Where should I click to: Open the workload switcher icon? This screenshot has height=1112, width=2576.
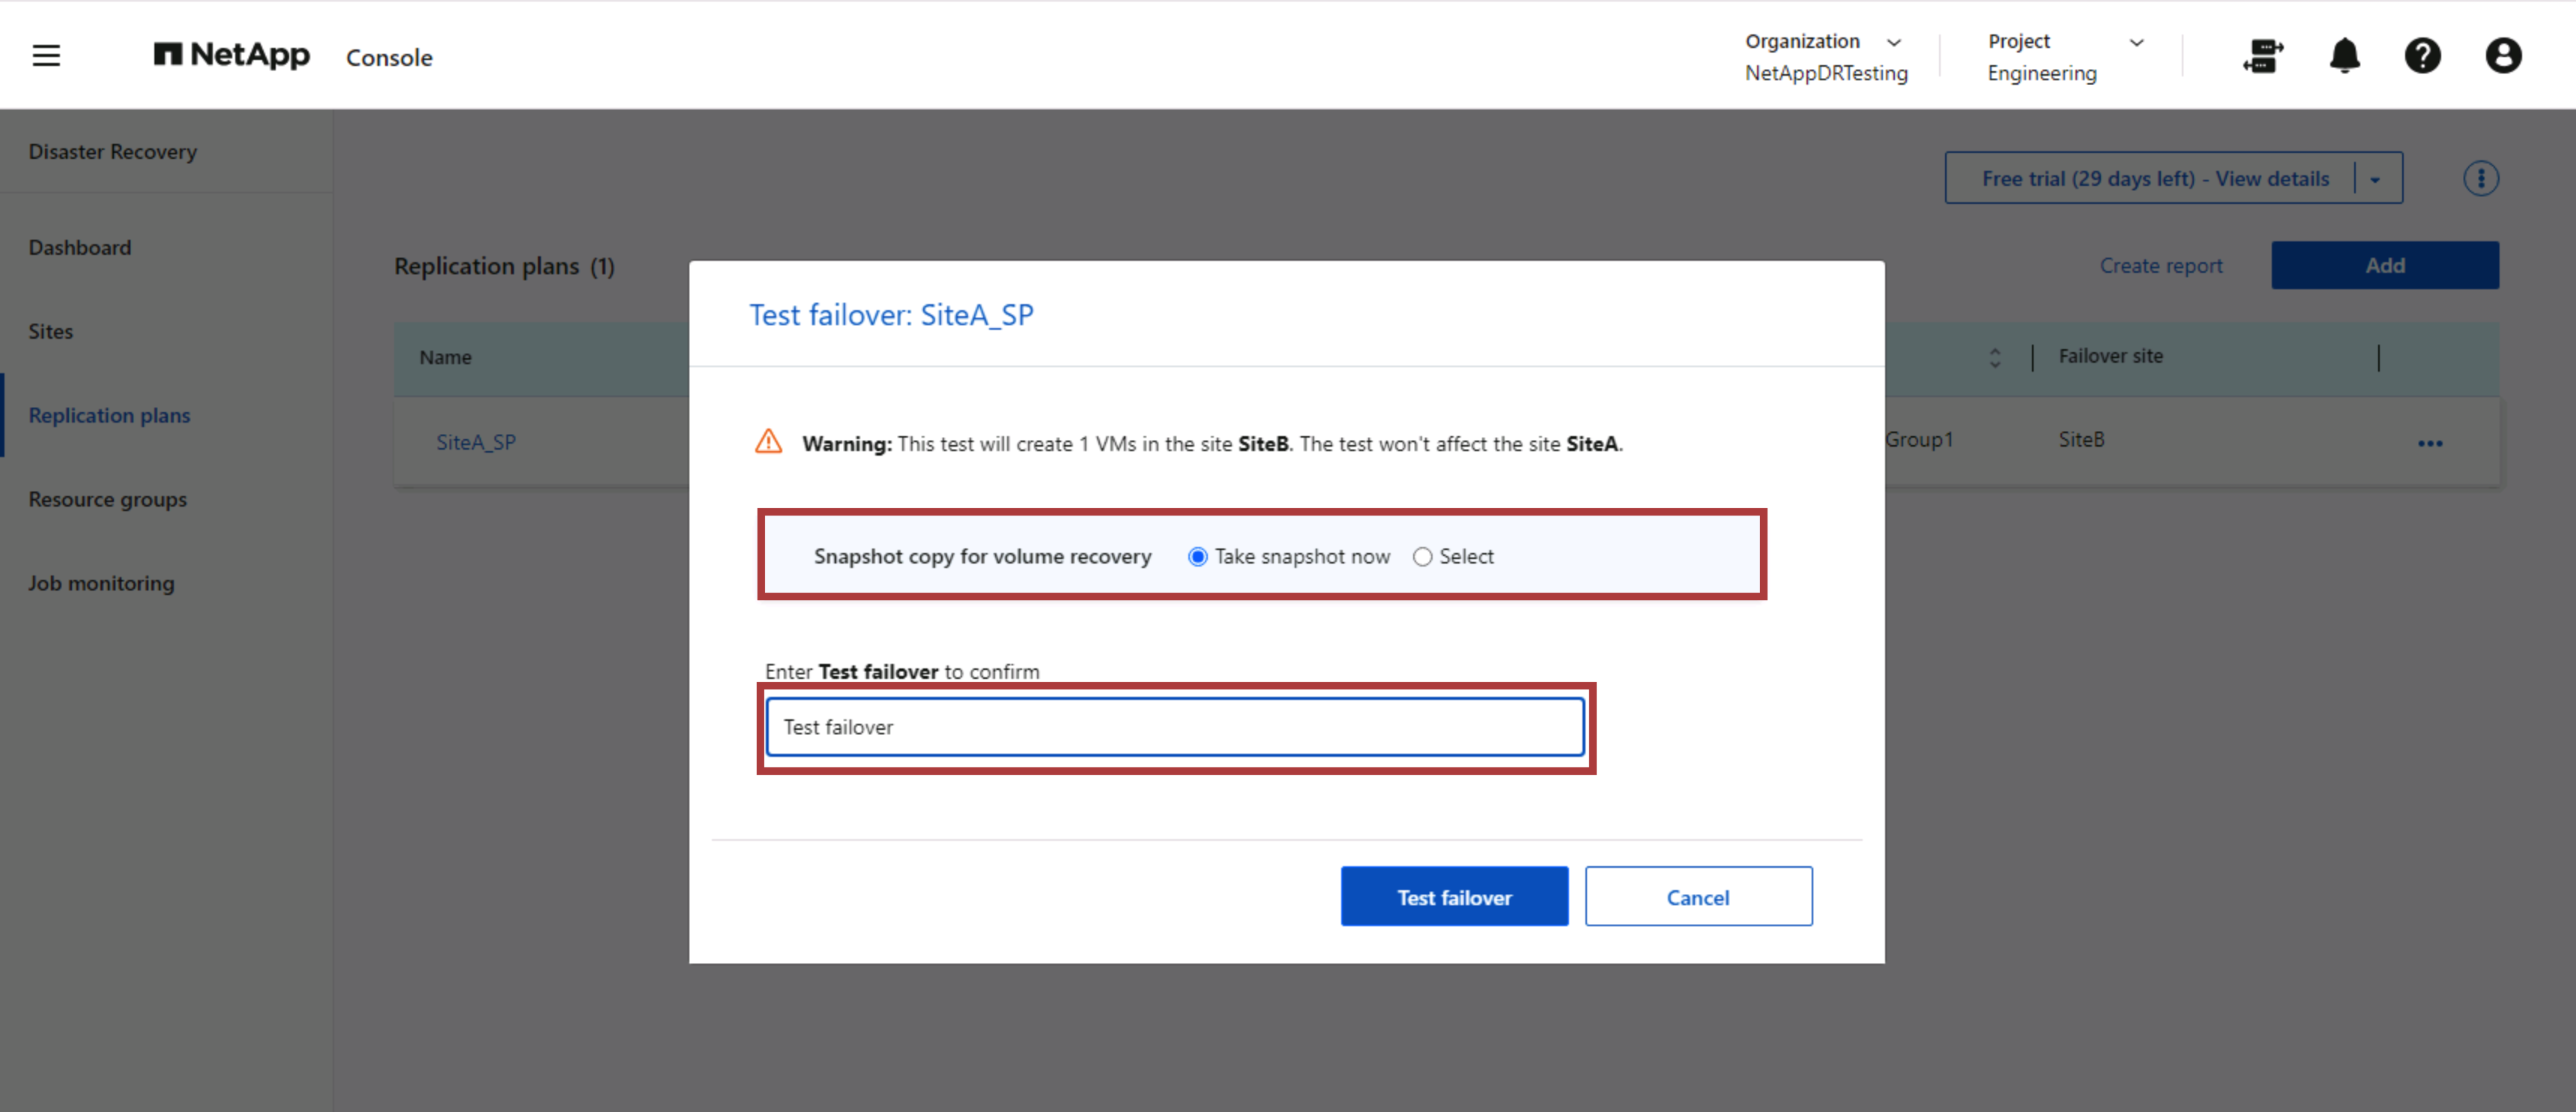point(2263,56)
